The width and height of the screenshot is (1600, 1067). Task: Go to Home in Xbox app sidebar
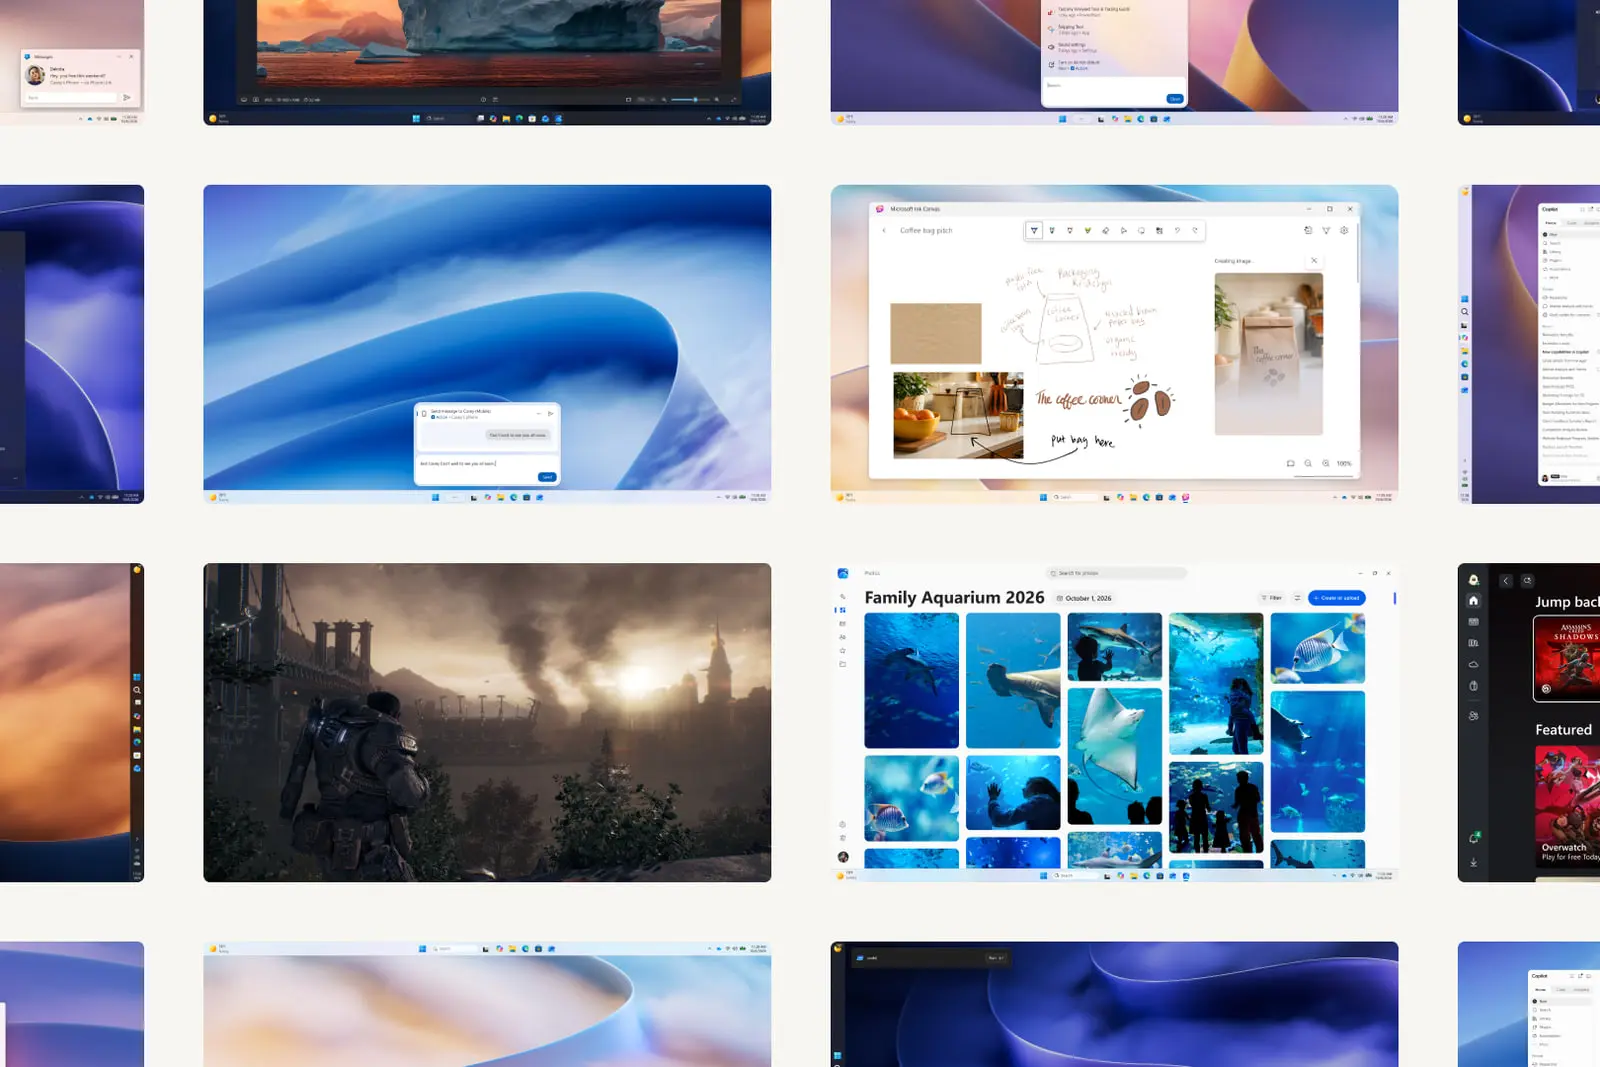tap(1473, 601)
